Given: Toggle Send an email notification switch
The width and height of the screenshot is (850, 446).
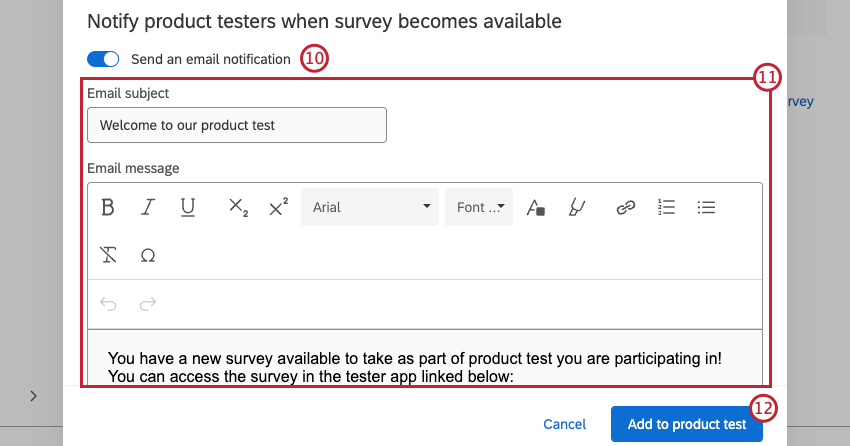Looking at the screenshot, I should tap(104, 59).
